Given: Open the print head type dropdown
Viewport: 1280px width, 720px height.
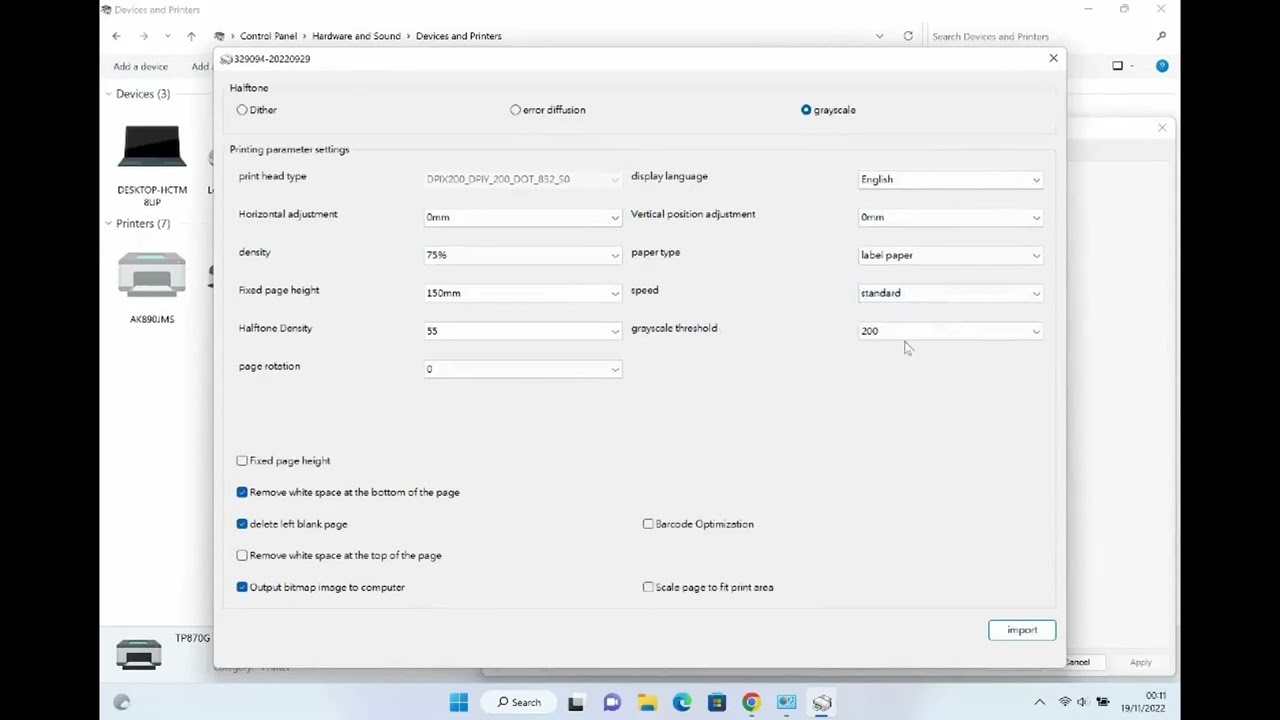Looking at the screenshot, I should [523, 179].
